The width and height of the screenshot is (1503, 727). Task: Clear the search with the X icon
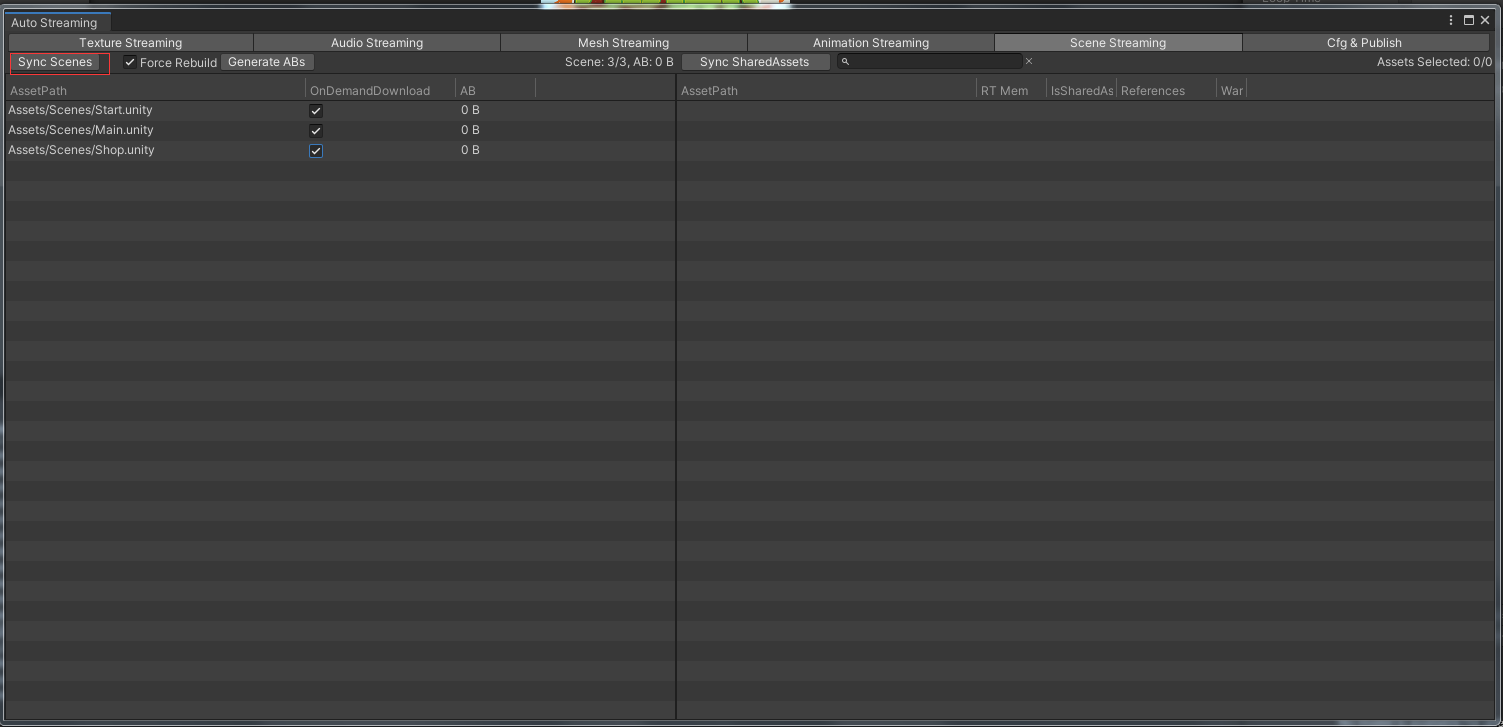(1029, 62)
